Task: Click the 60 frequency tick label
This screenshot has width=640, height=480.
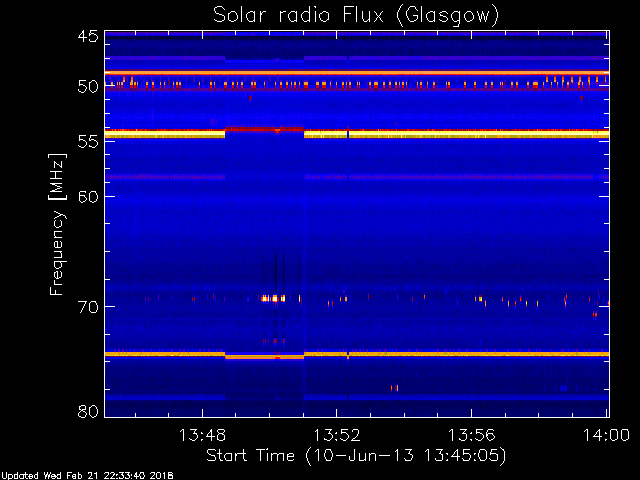Action: point(88,196)
